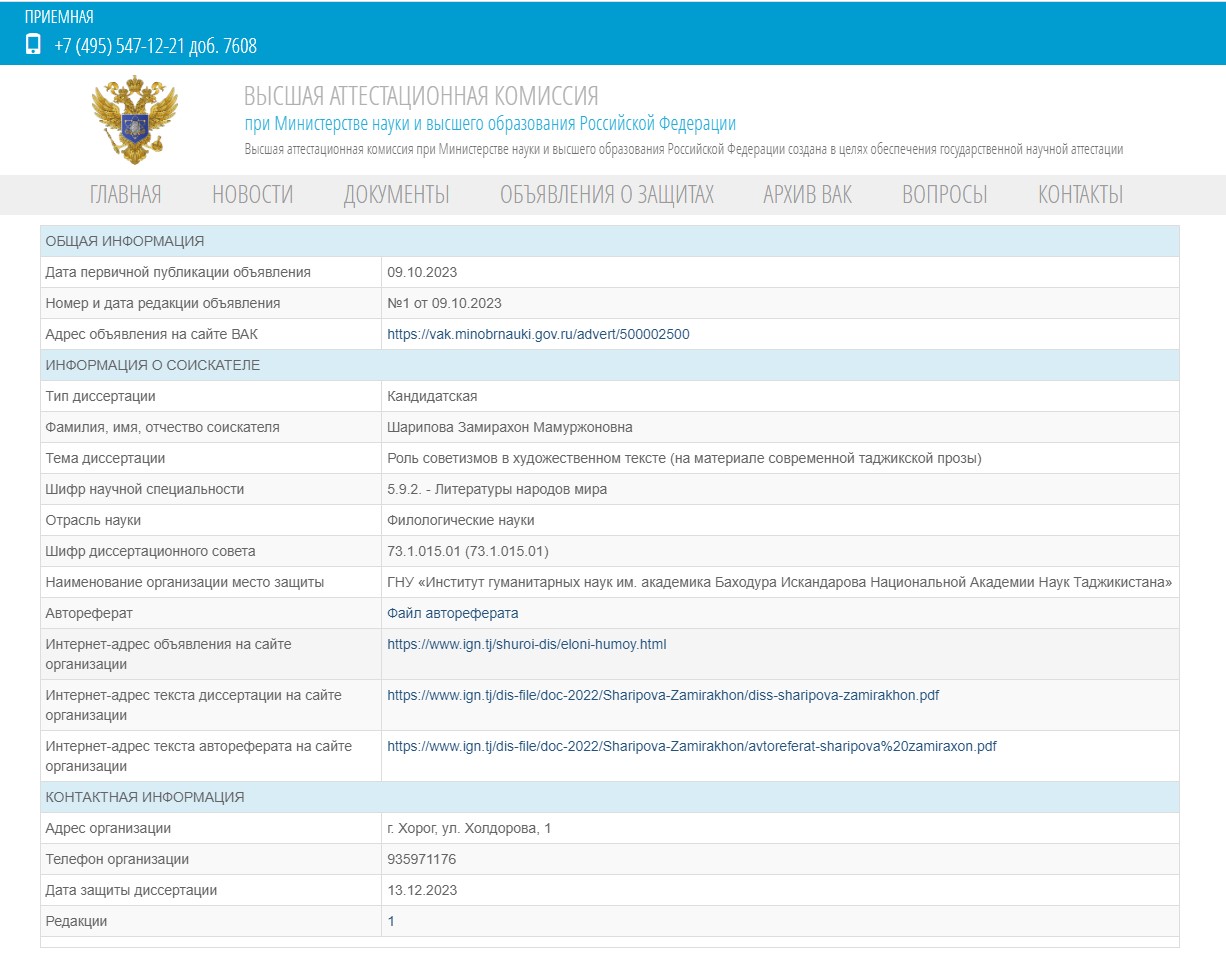The height and width of the screenshot is (959, 1226).
Task: Click the Адрес объявления на сайте ВАК label
Action: click(152, 334)
